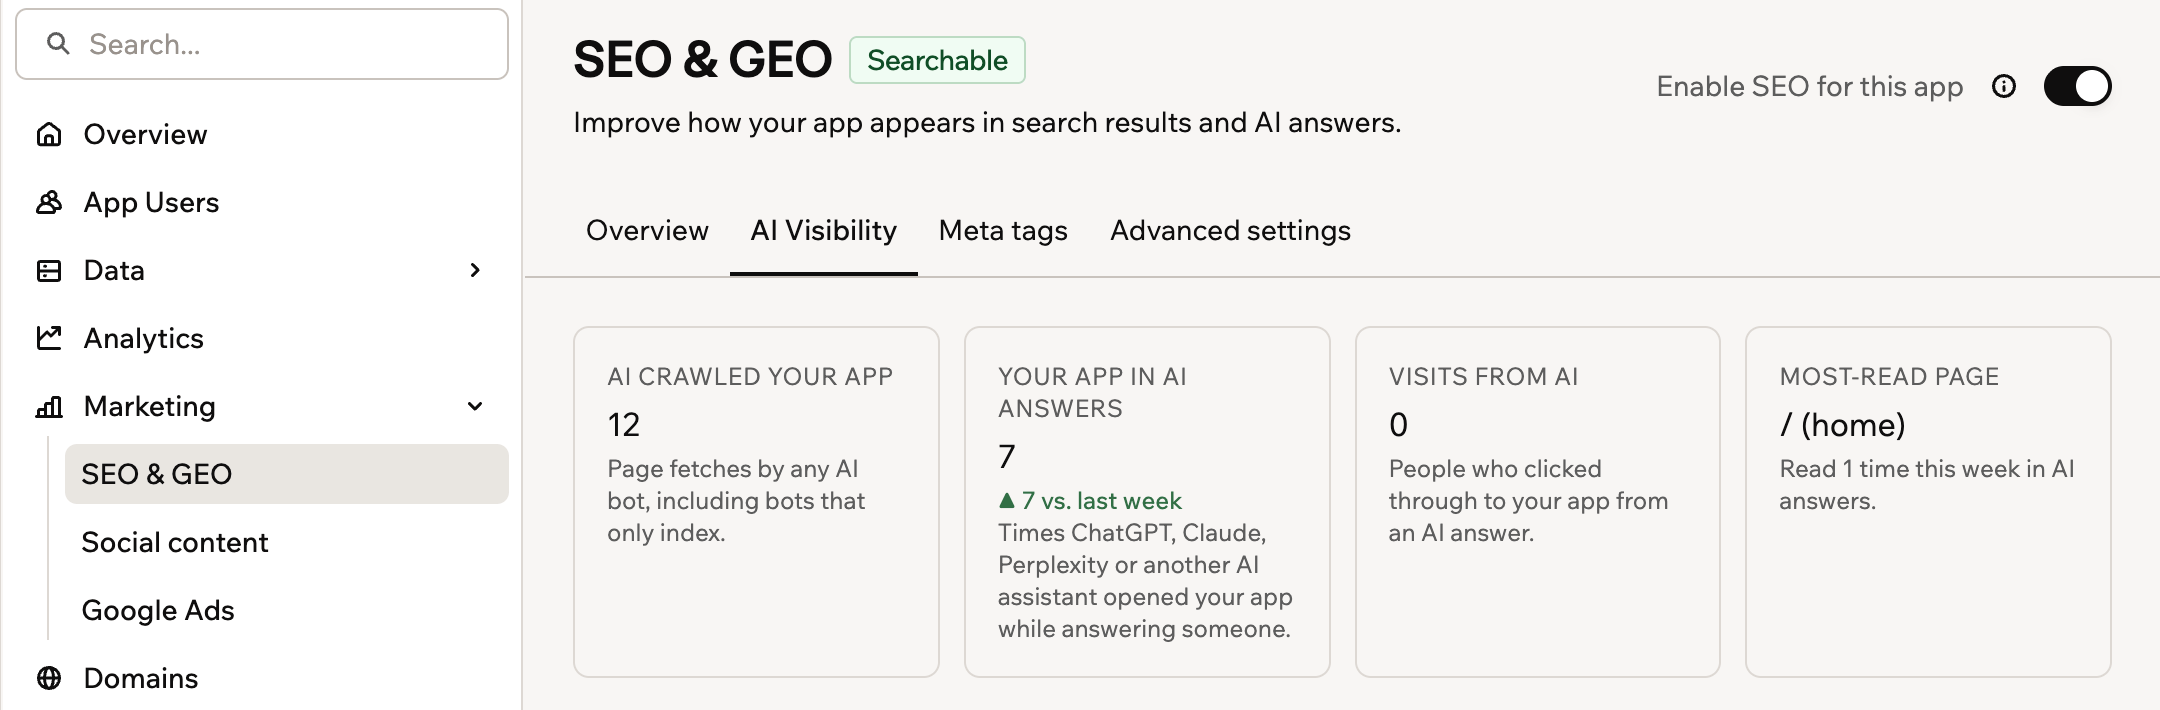Switch to the Meta tags tab

coord(1003,231)
